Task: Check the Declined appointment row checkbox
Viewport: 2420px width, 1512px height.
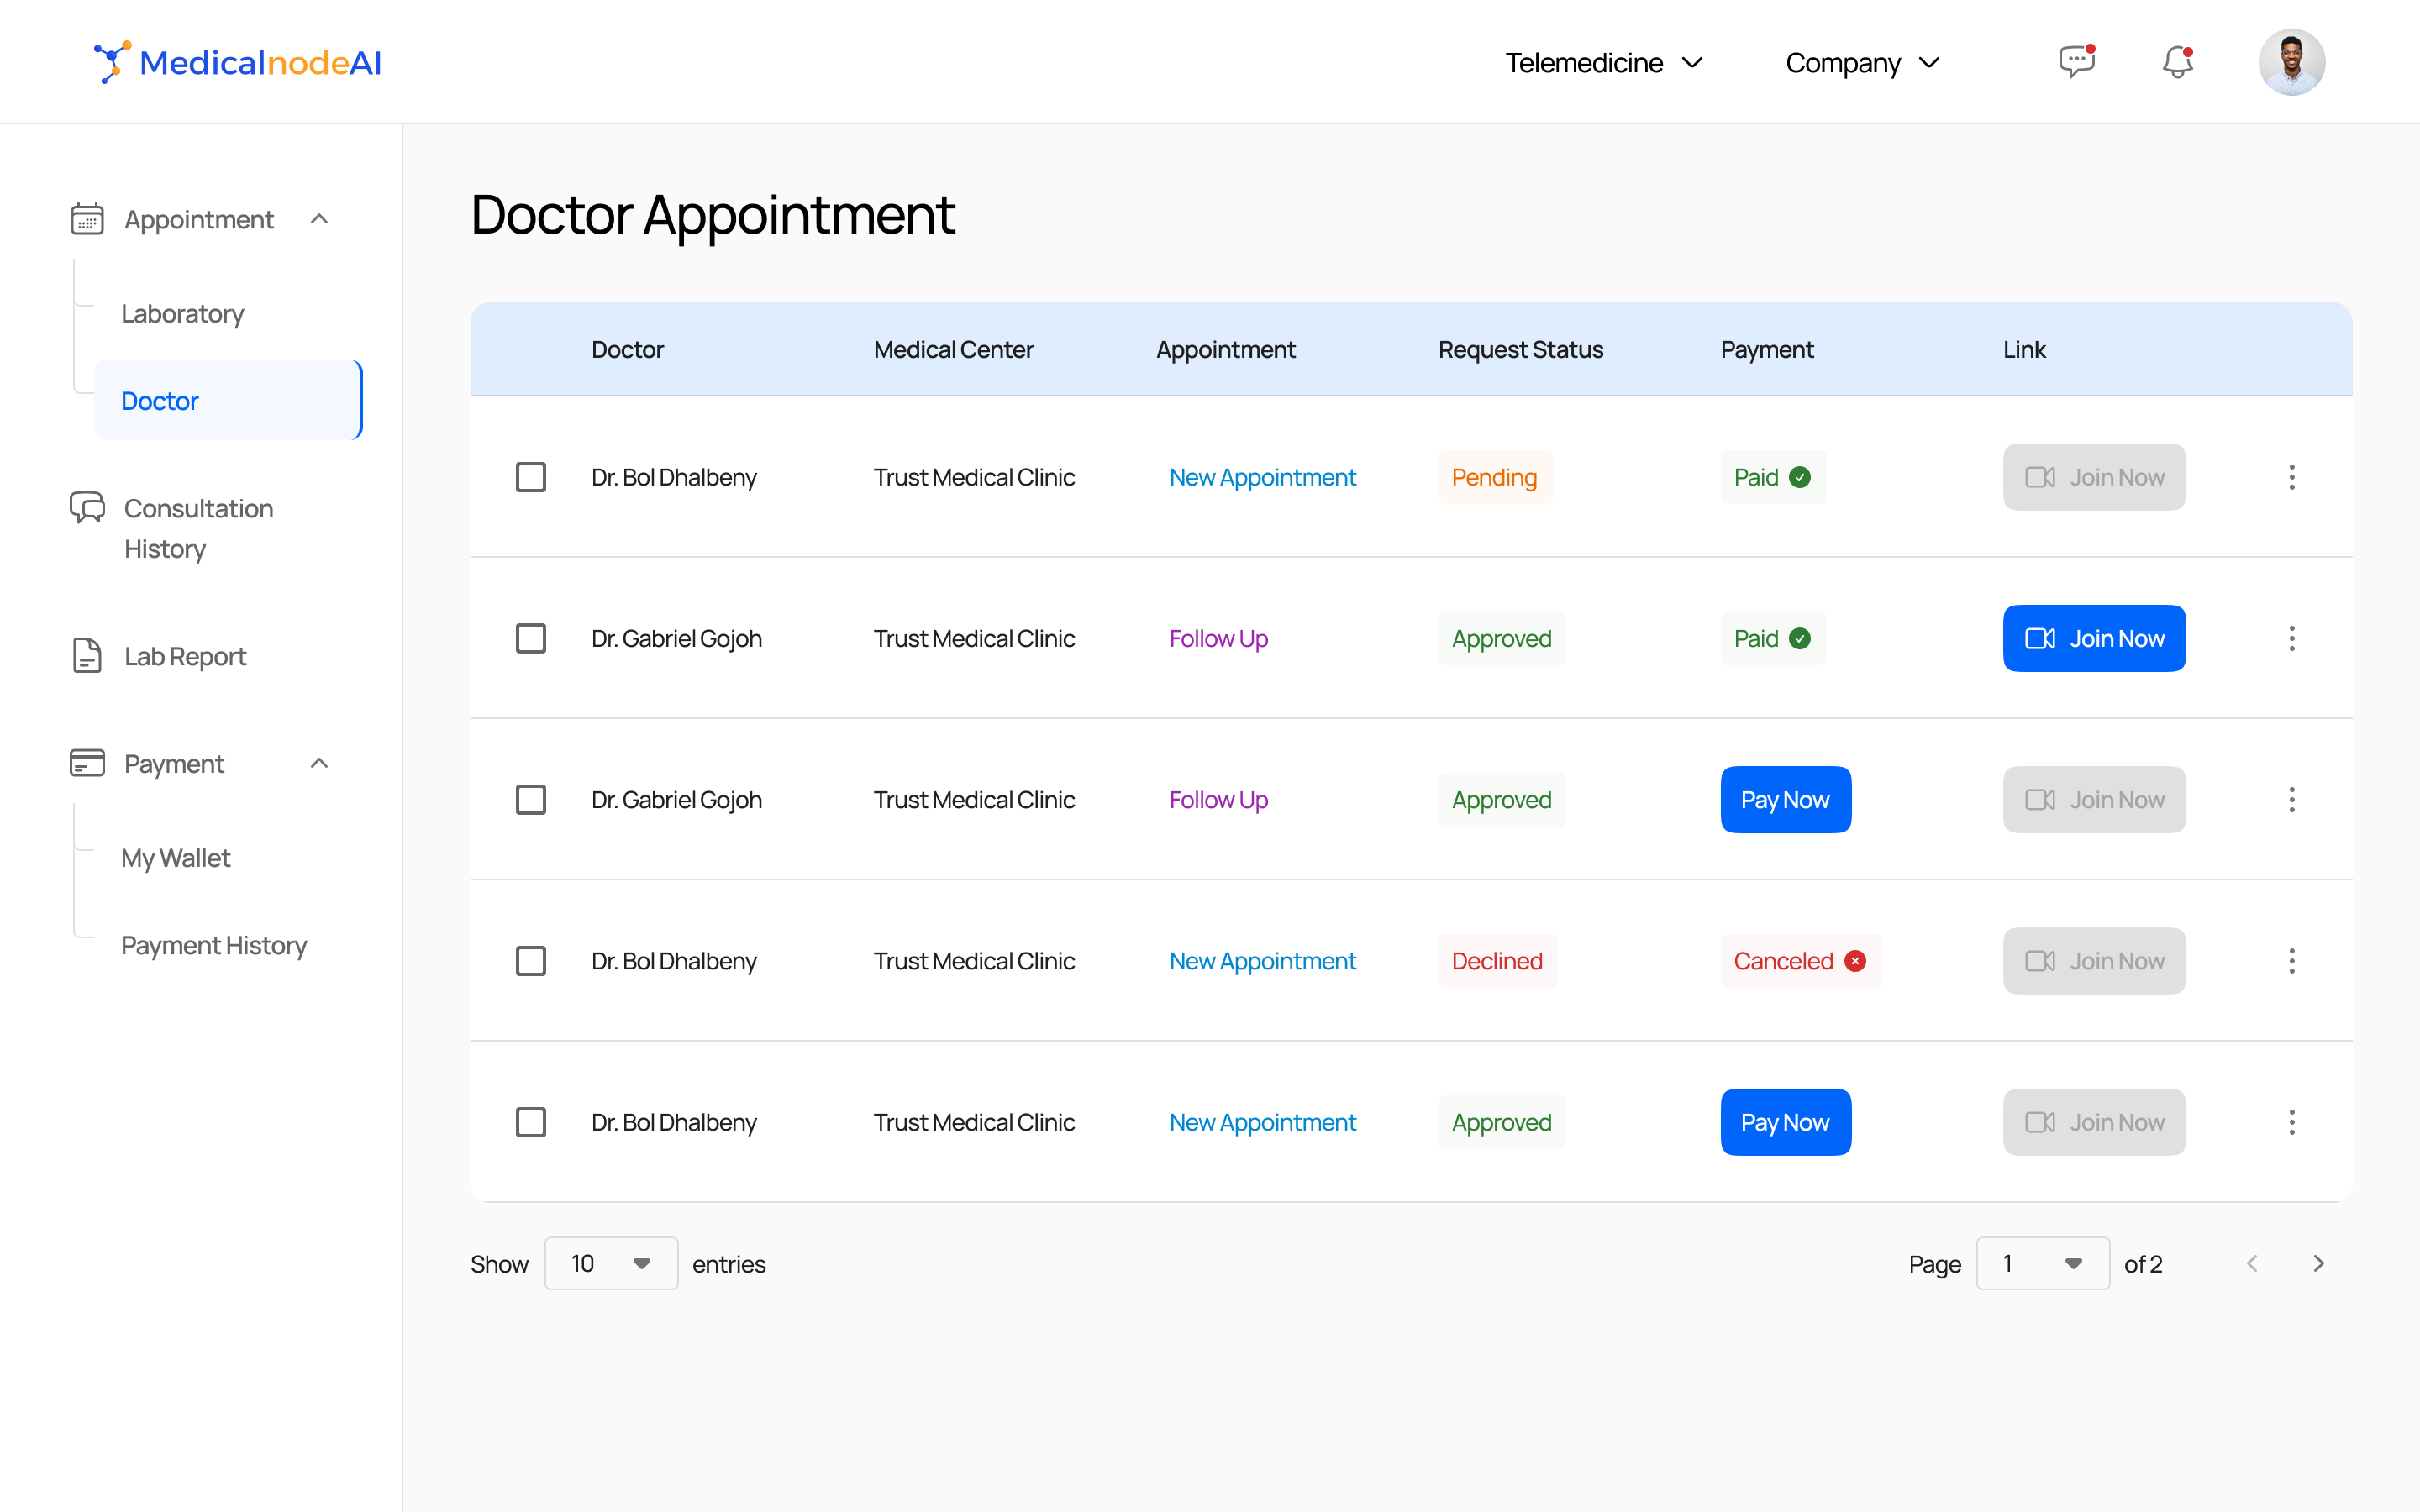Action: coord(531,961)
